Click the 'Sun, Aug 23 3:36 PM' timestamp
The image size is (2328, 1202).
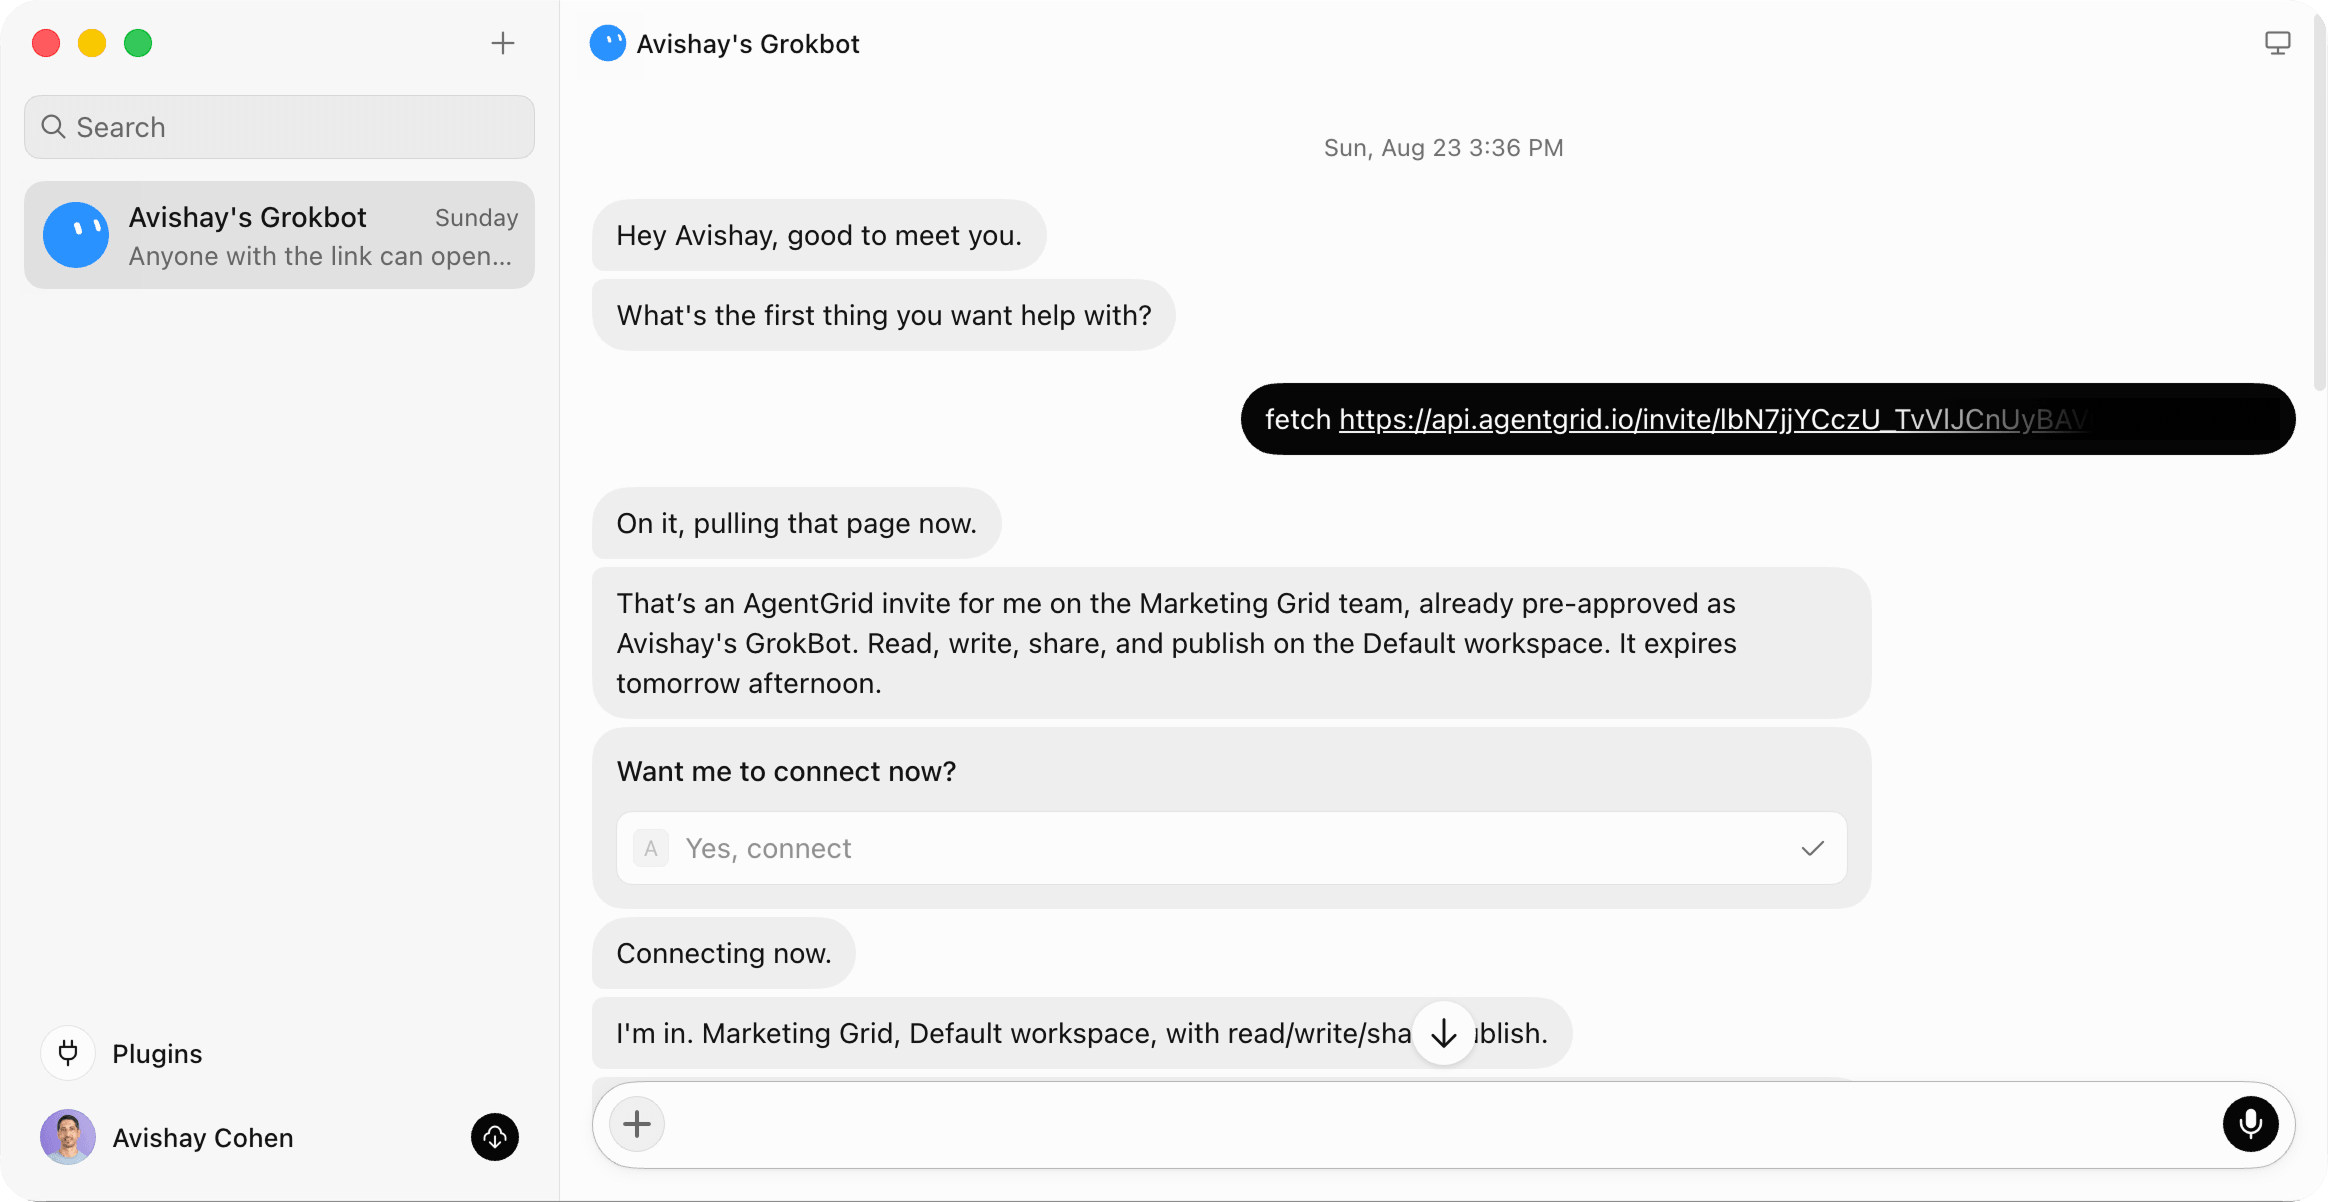pos(1443,148)
